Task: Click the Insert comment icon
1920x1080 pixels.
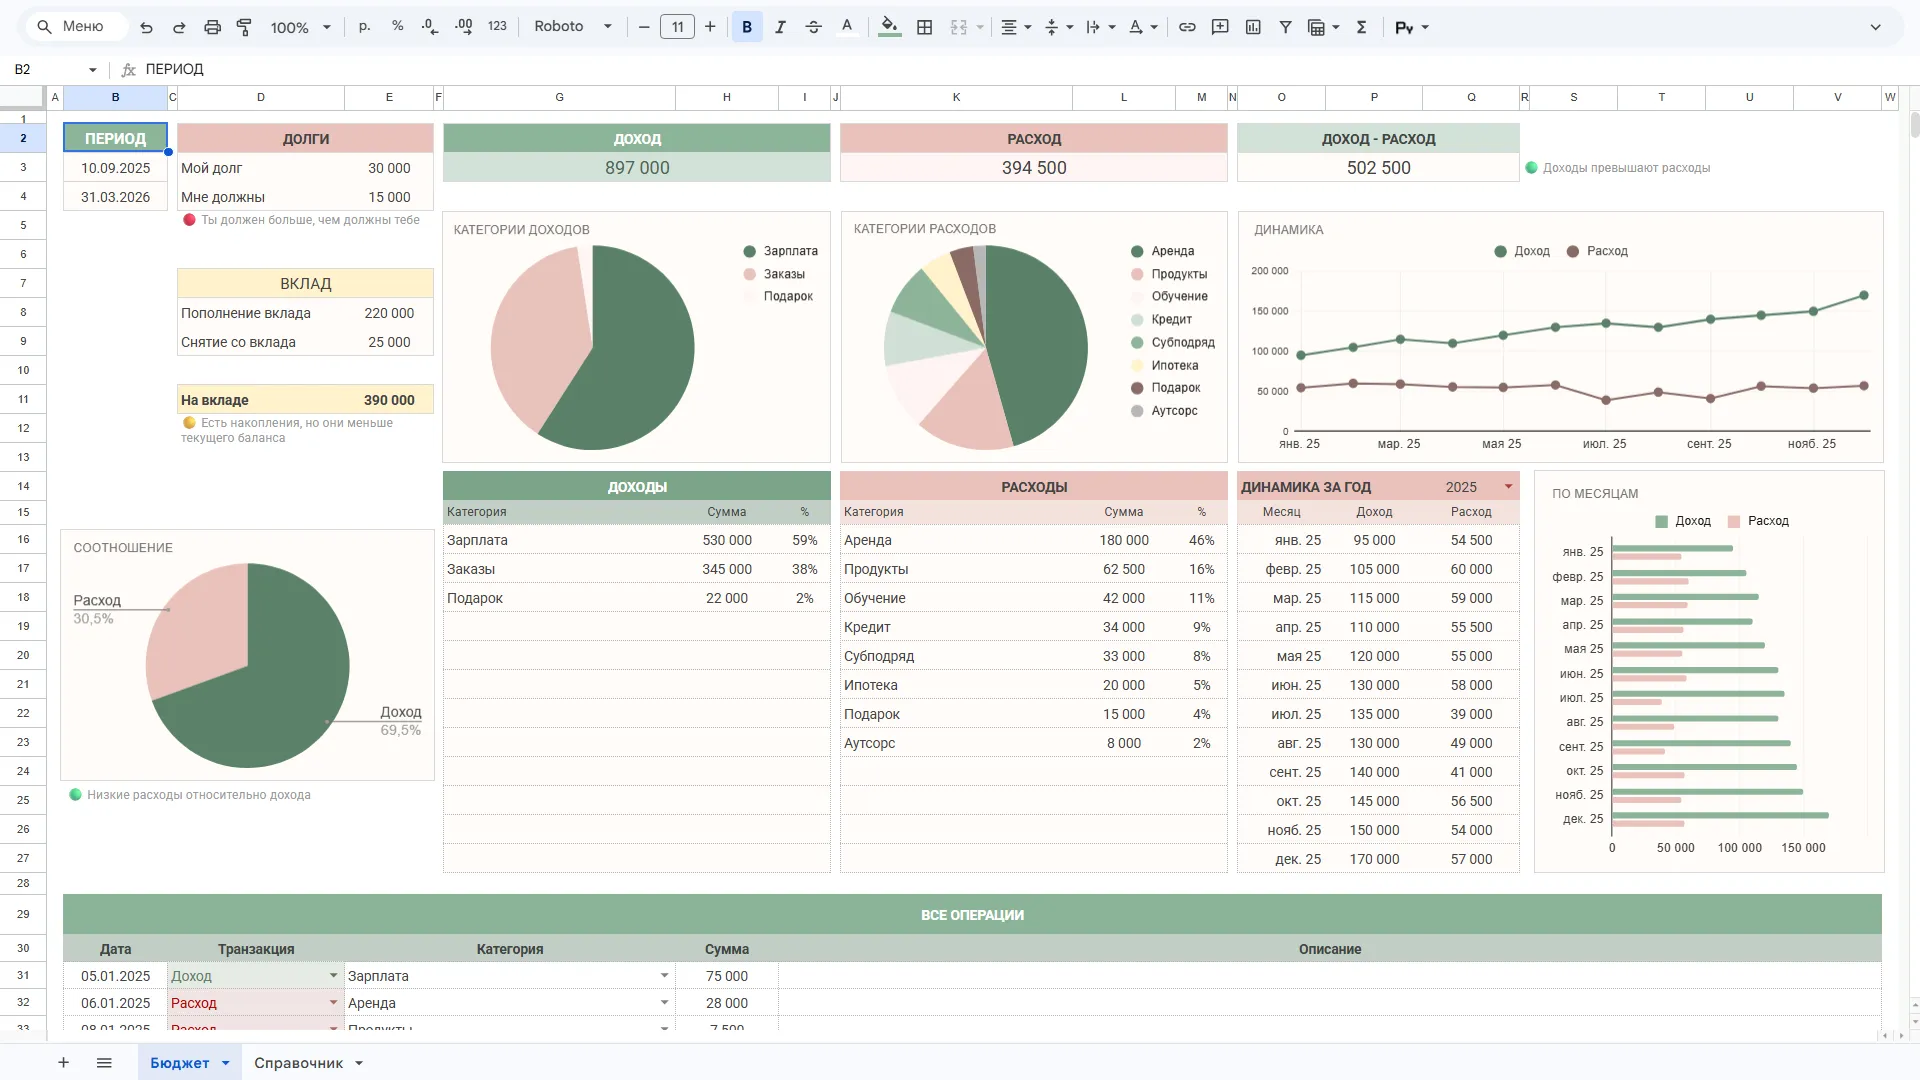Action: 1220,27
